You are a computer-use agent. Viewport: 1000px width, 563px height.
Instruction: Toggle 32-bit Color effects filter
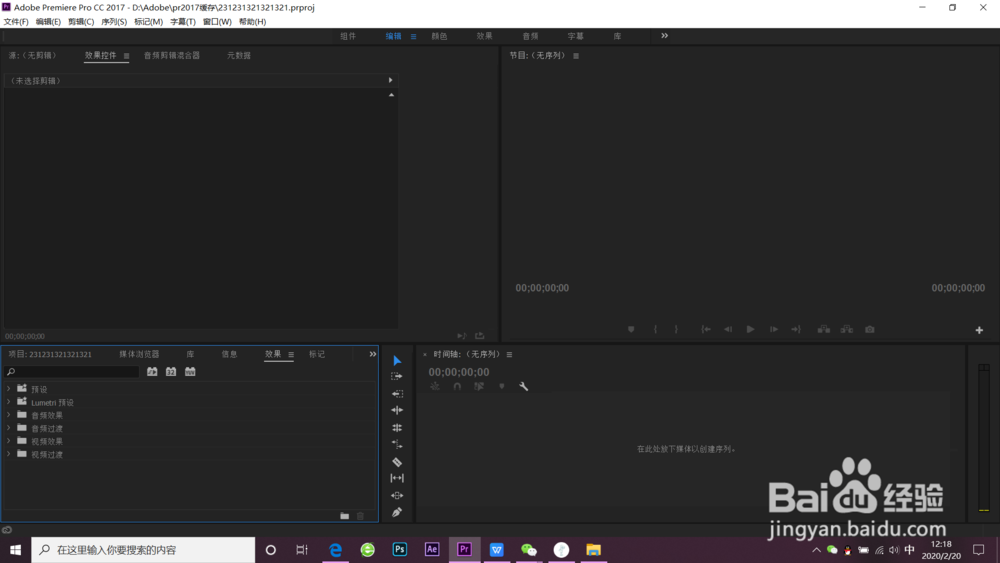coord(171,372)
